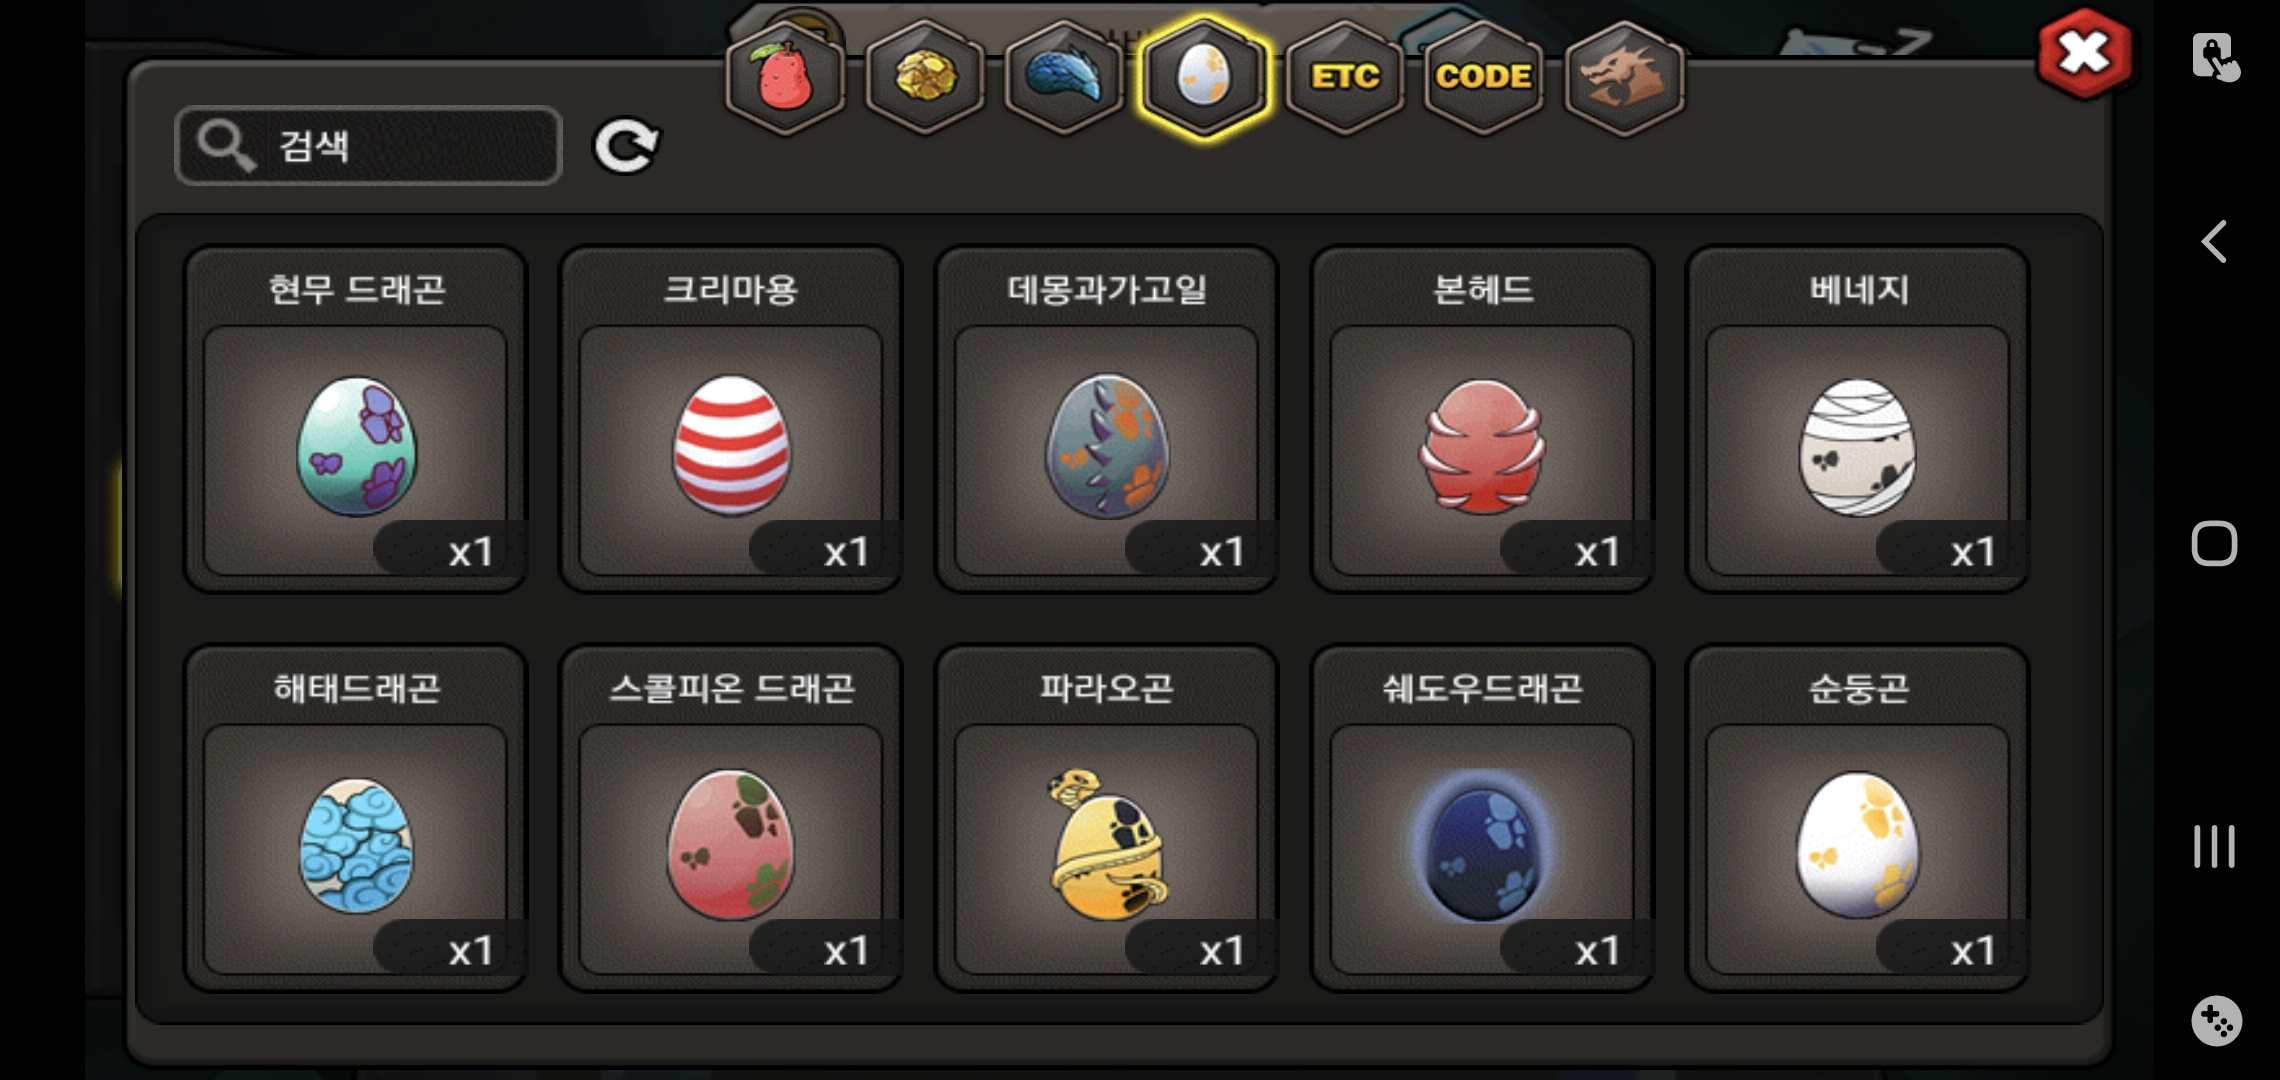Click the 검색 search field
2280x1080 pixels.
tap(368, 146)
